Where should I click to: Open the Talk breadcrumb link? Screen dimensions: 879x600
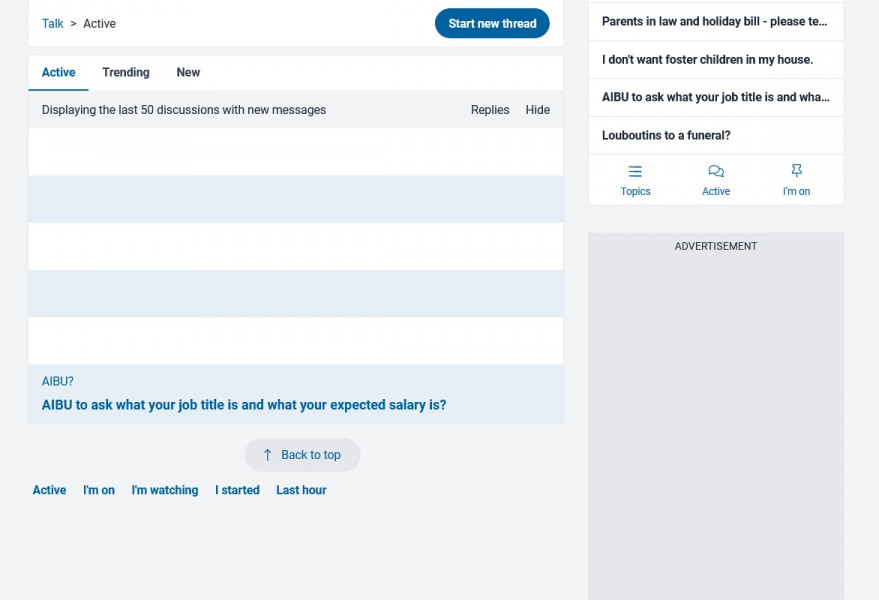(x=53, y=24)
